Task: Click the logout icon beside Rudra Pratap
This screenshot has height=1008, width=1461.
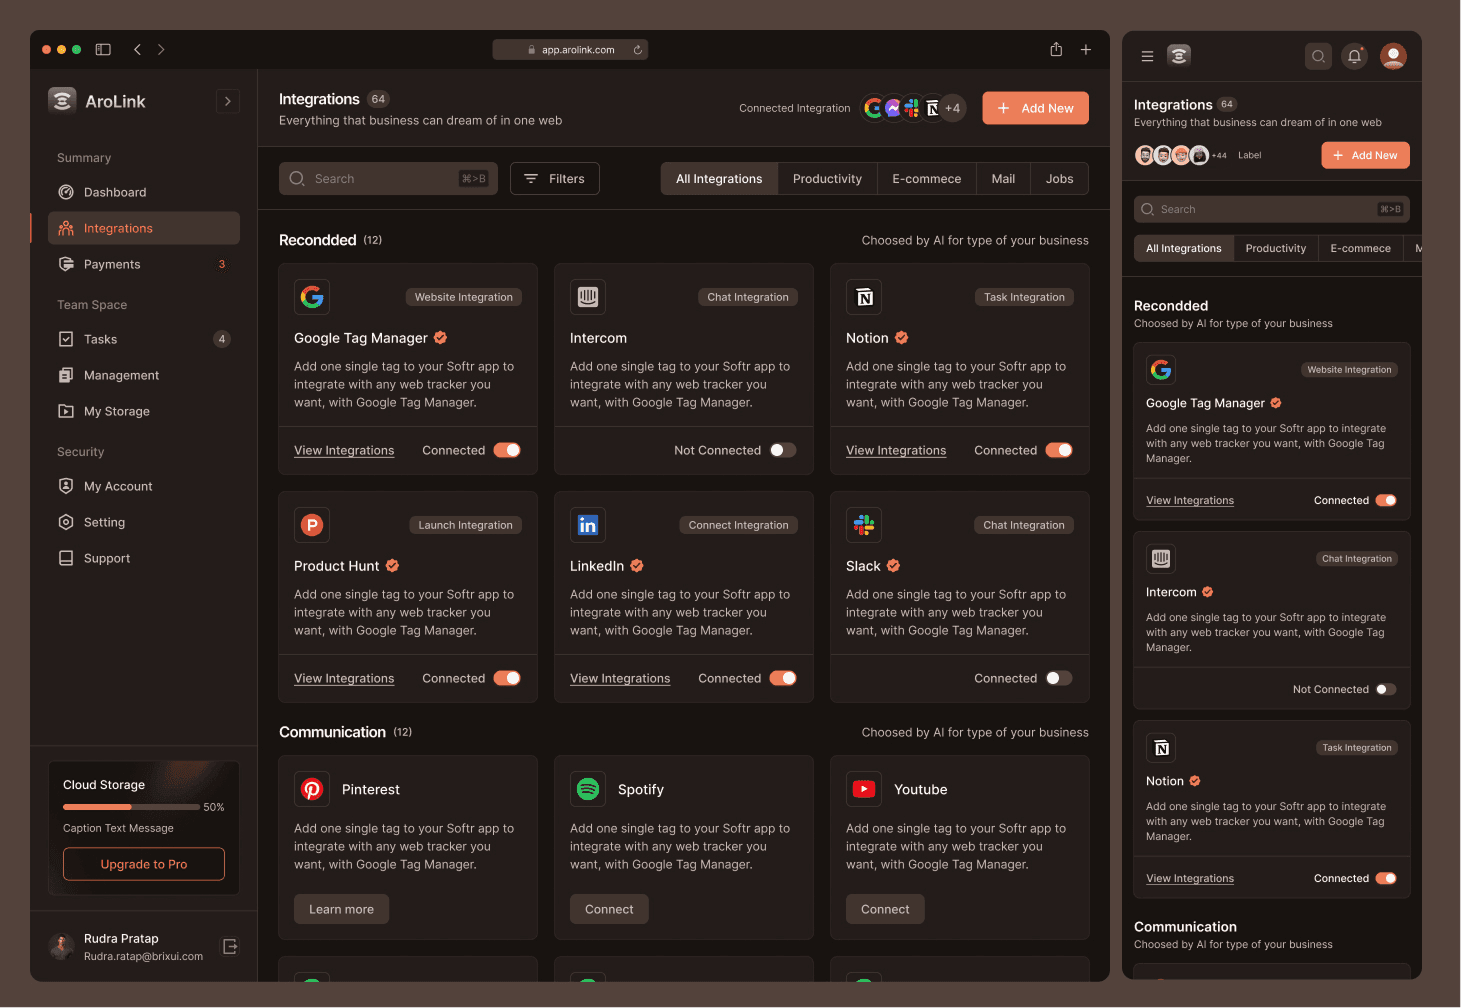Action: pos(230,946)
